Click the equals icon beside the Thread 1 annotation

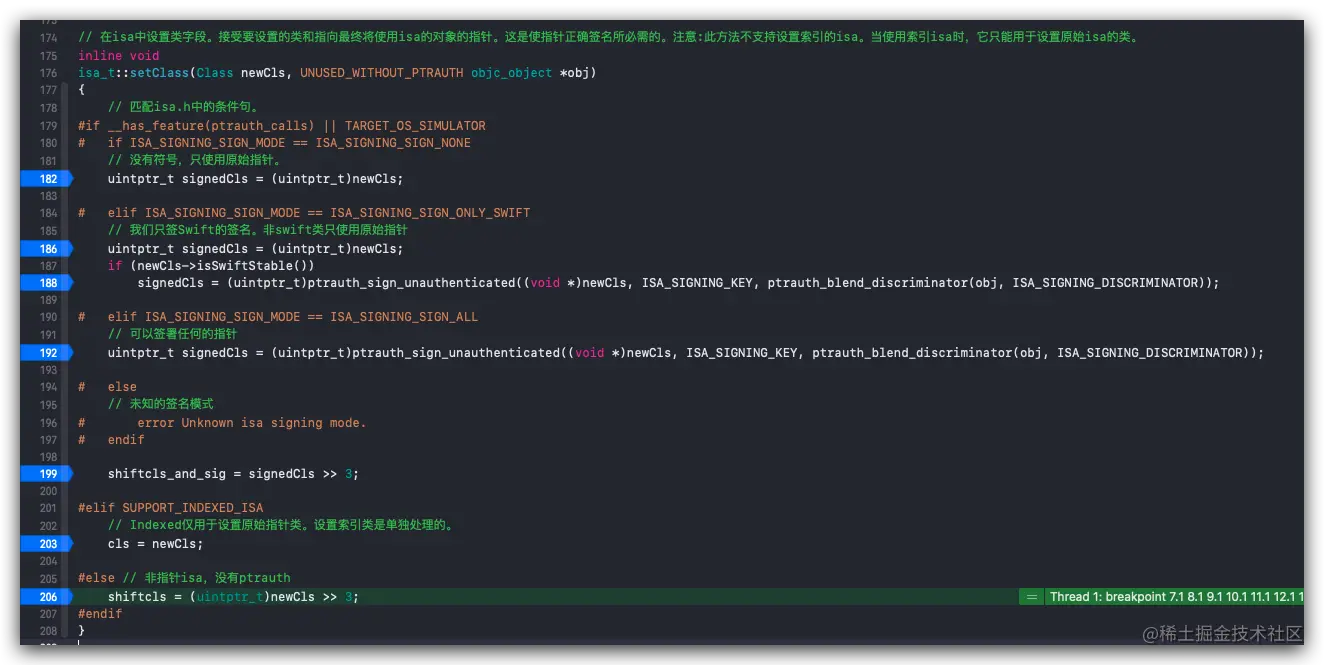[x=1031, y=597]
